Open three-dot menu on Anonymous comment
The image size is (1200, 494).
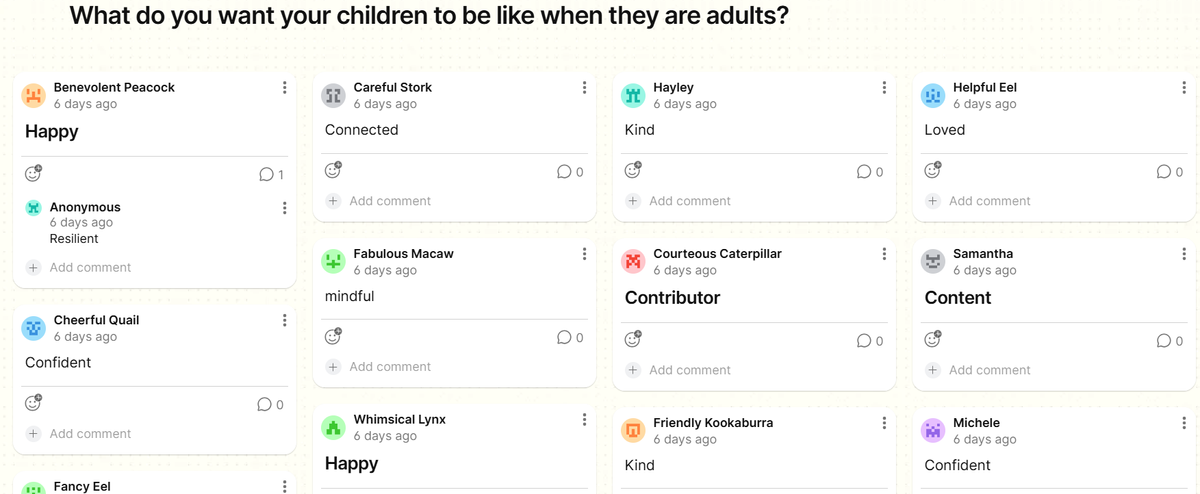284,208
